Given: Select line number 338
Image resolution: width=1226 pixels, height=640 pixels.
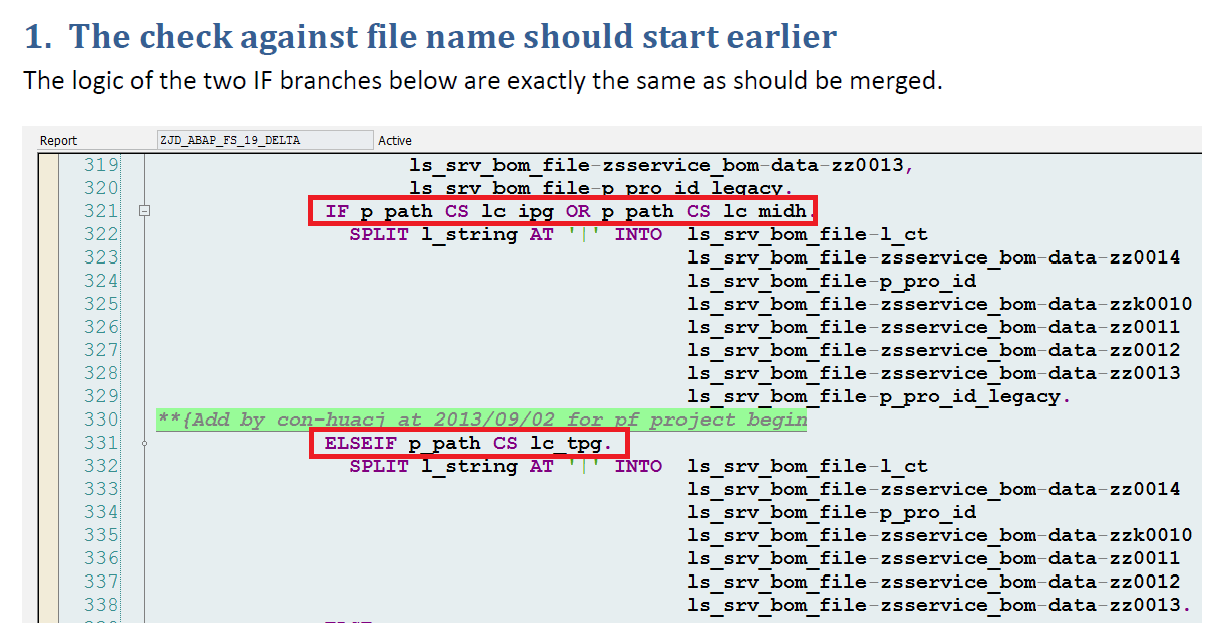Looking at the screenshot, I should pos(101,605).
